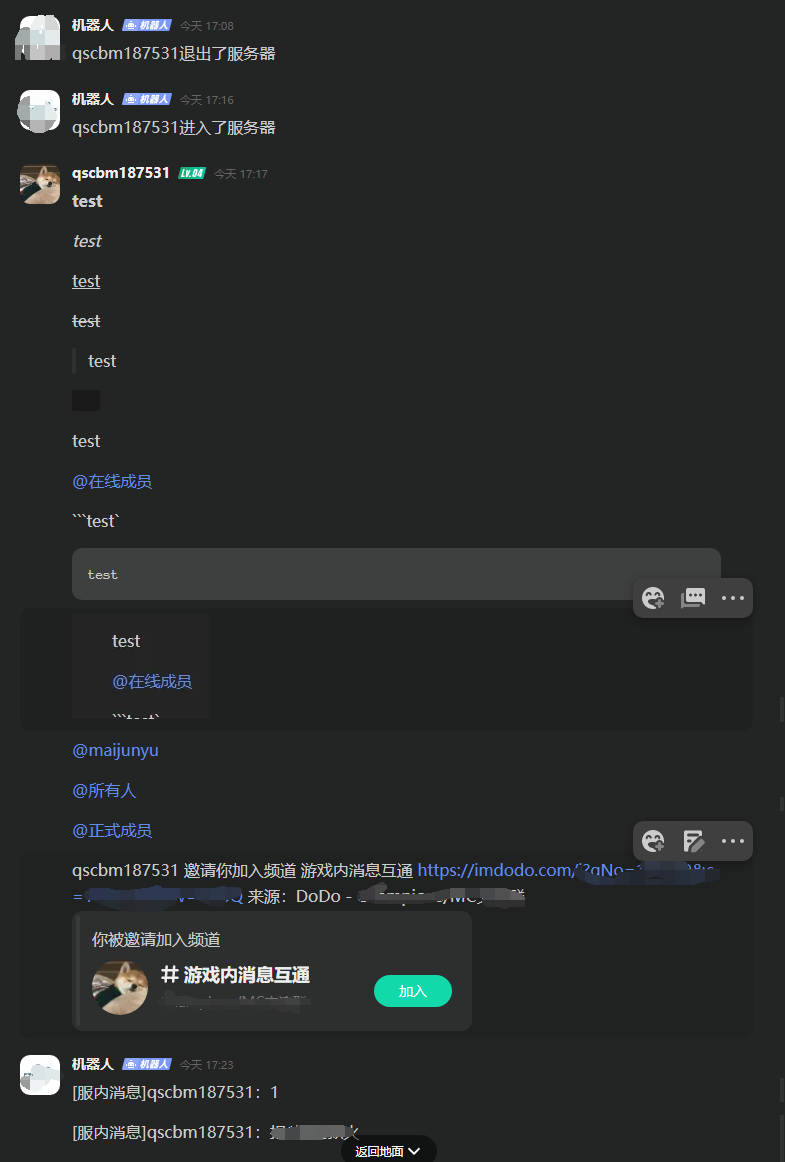Click the bot avatar at 17:23
Screen dimensions: 785x1162
point(40,1075)
